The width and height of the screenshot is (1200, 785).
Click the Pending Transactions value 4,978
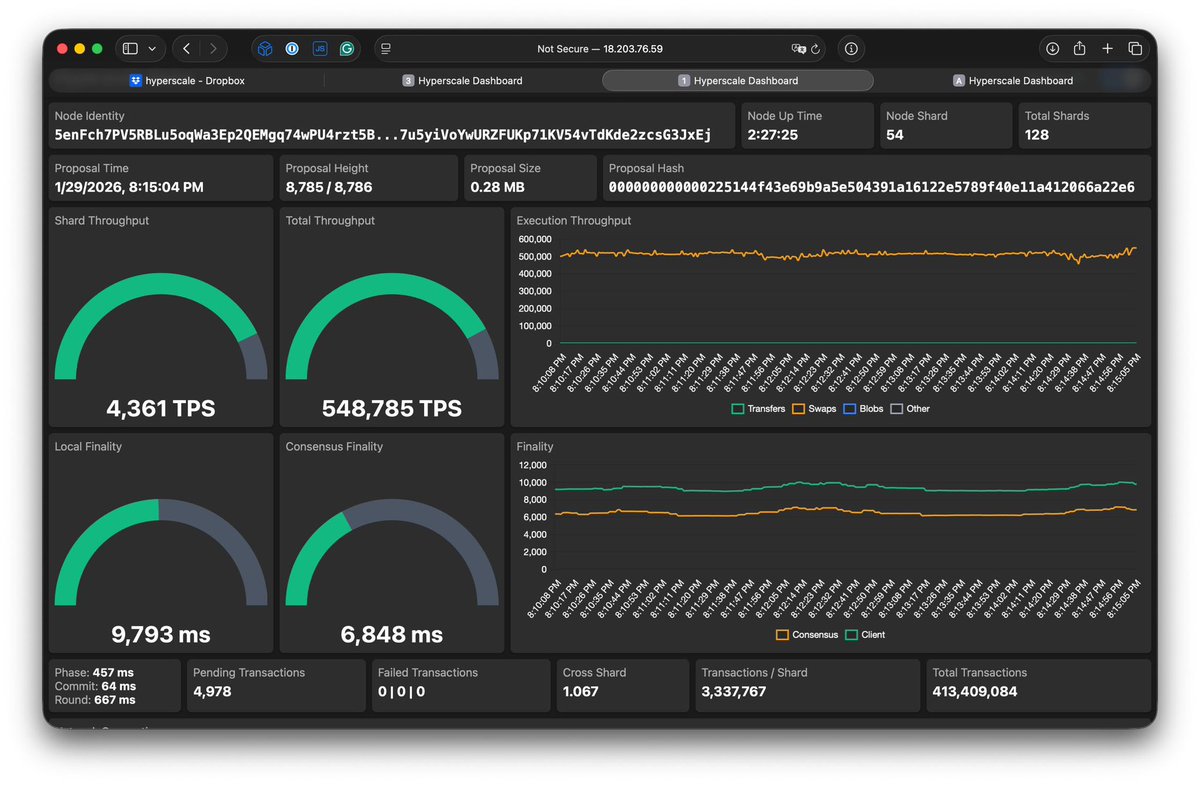coord(212,691)
